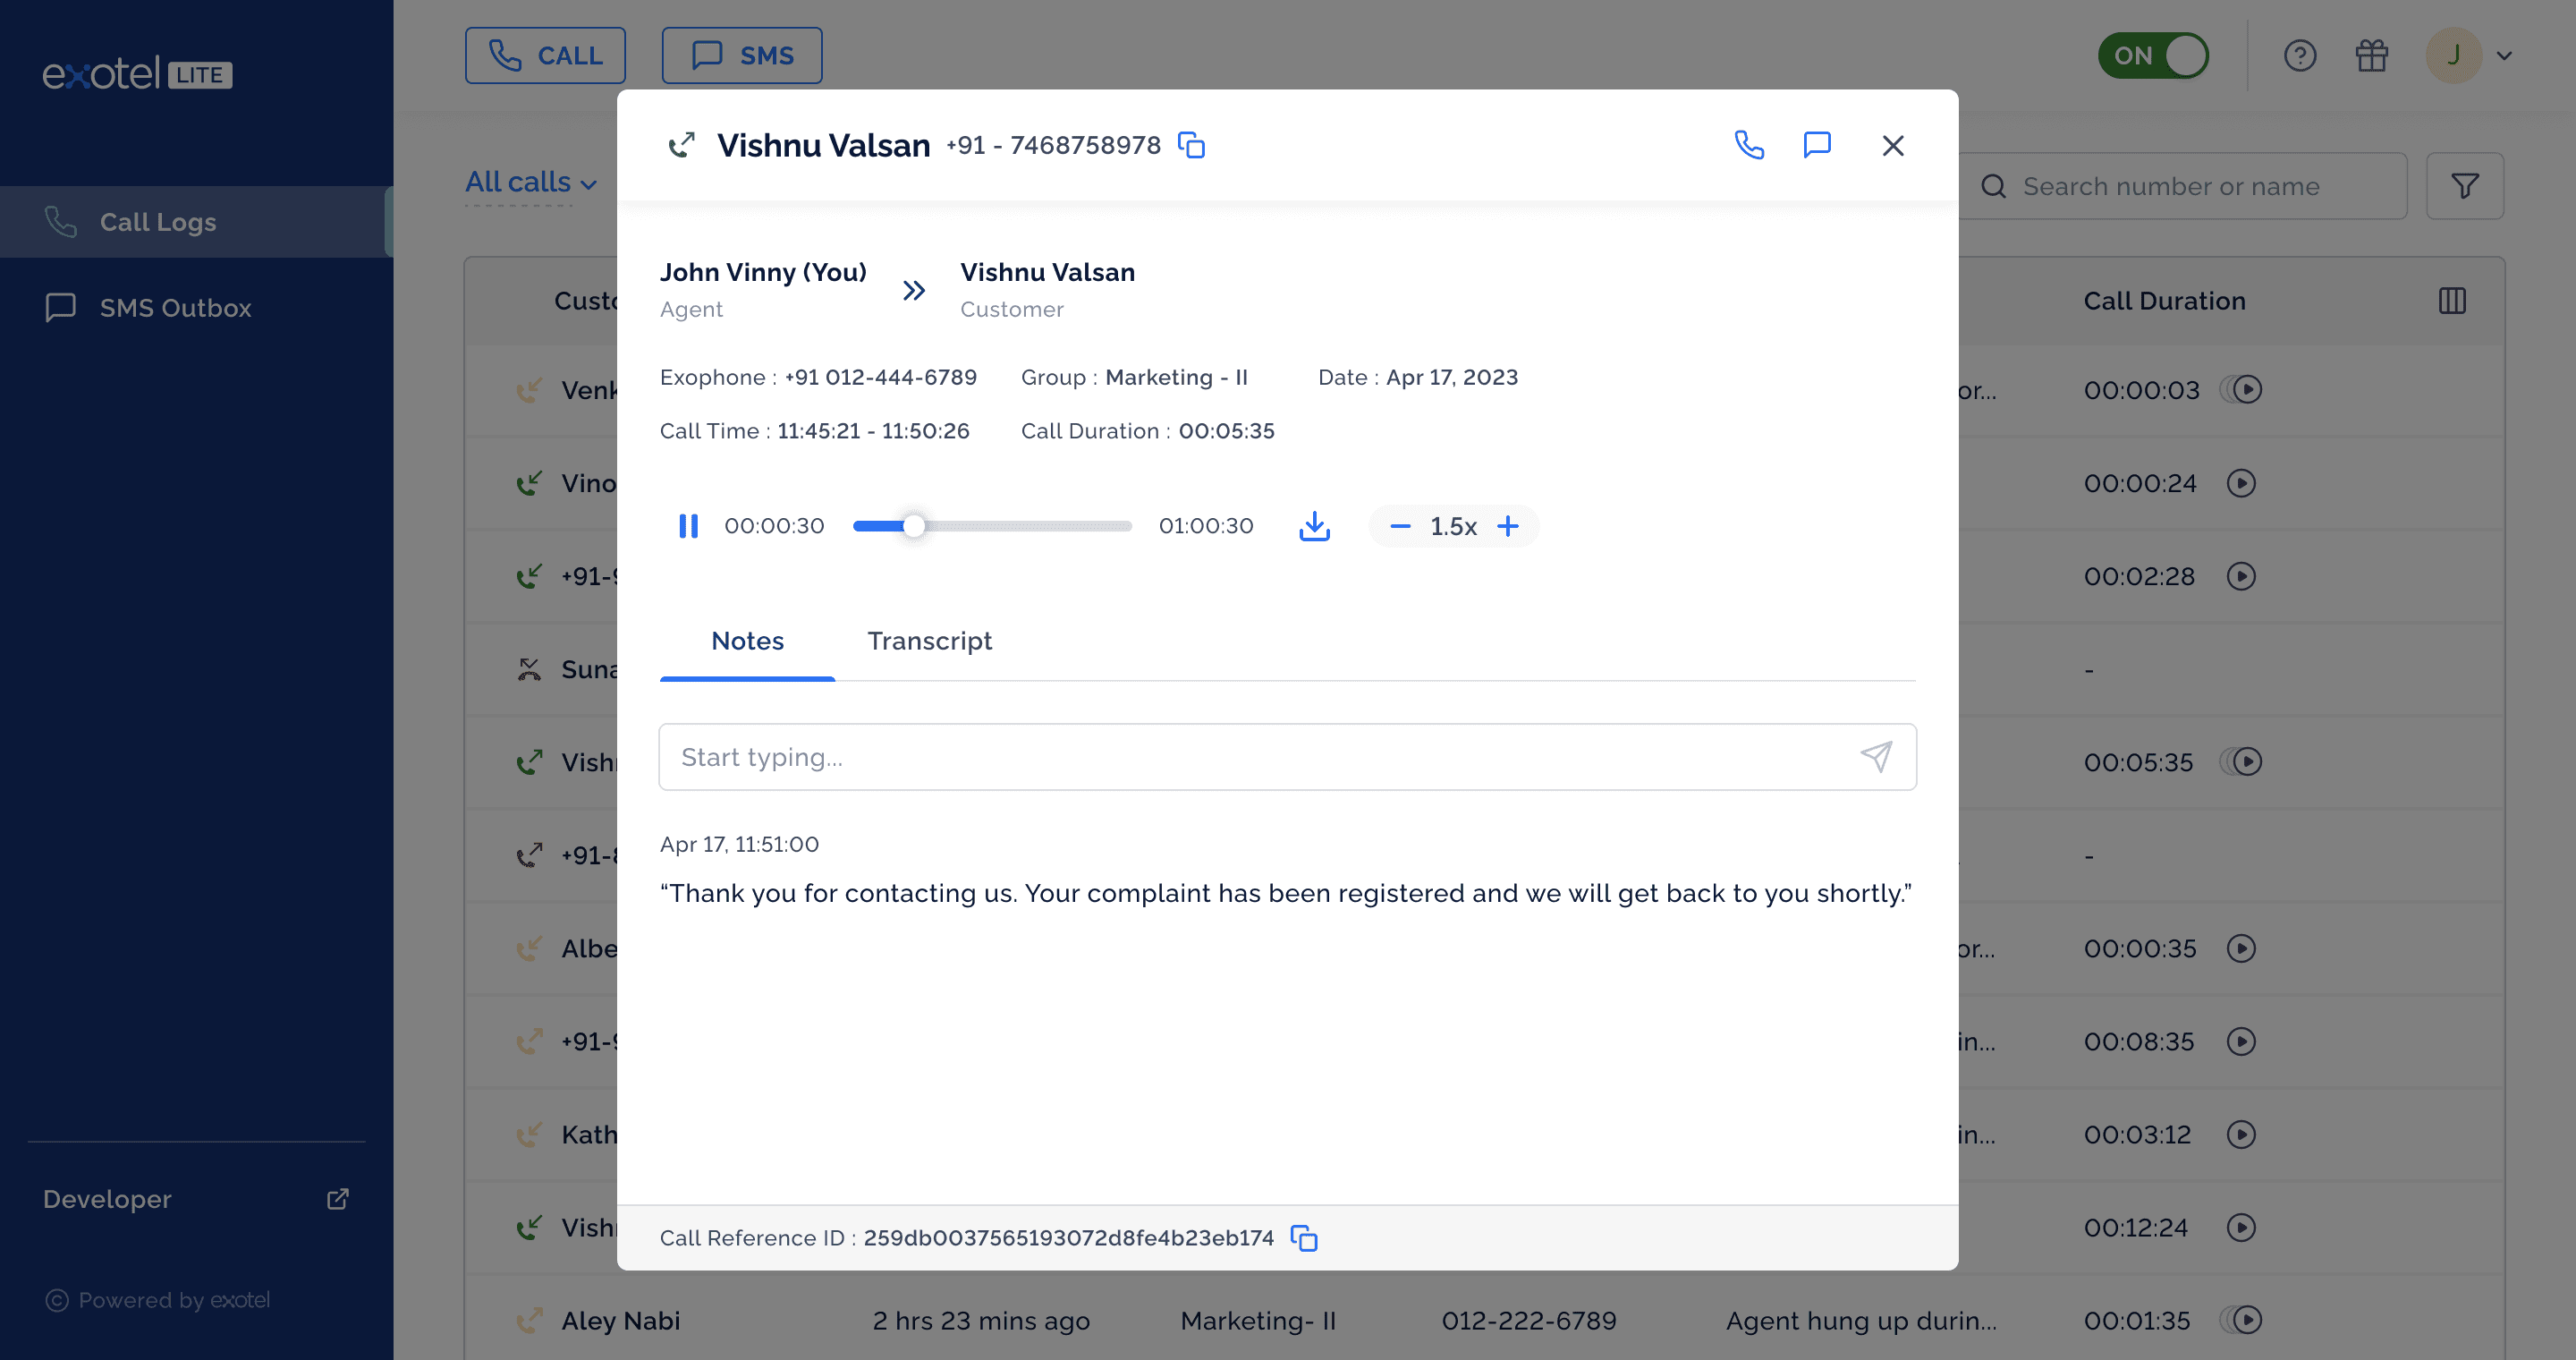Open the help question mark icon
This screenshot has width=2576, height=1360.
2300,56
